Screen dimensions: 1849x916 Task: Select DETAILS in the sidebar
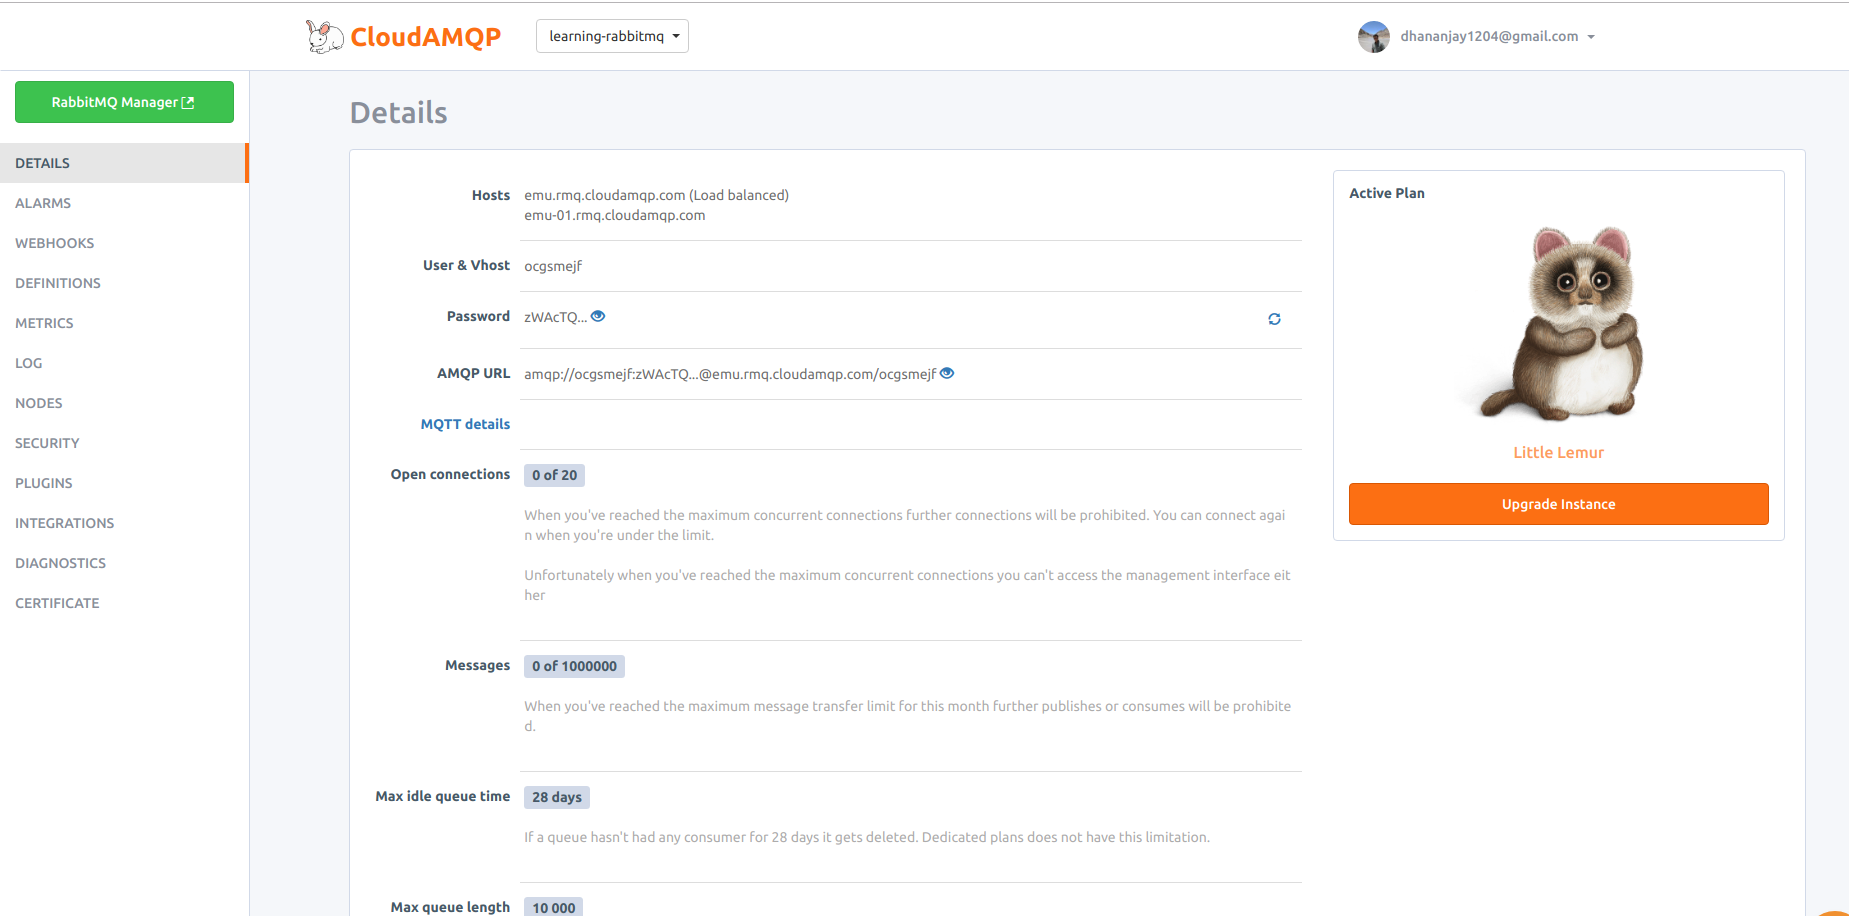[123, 163]
